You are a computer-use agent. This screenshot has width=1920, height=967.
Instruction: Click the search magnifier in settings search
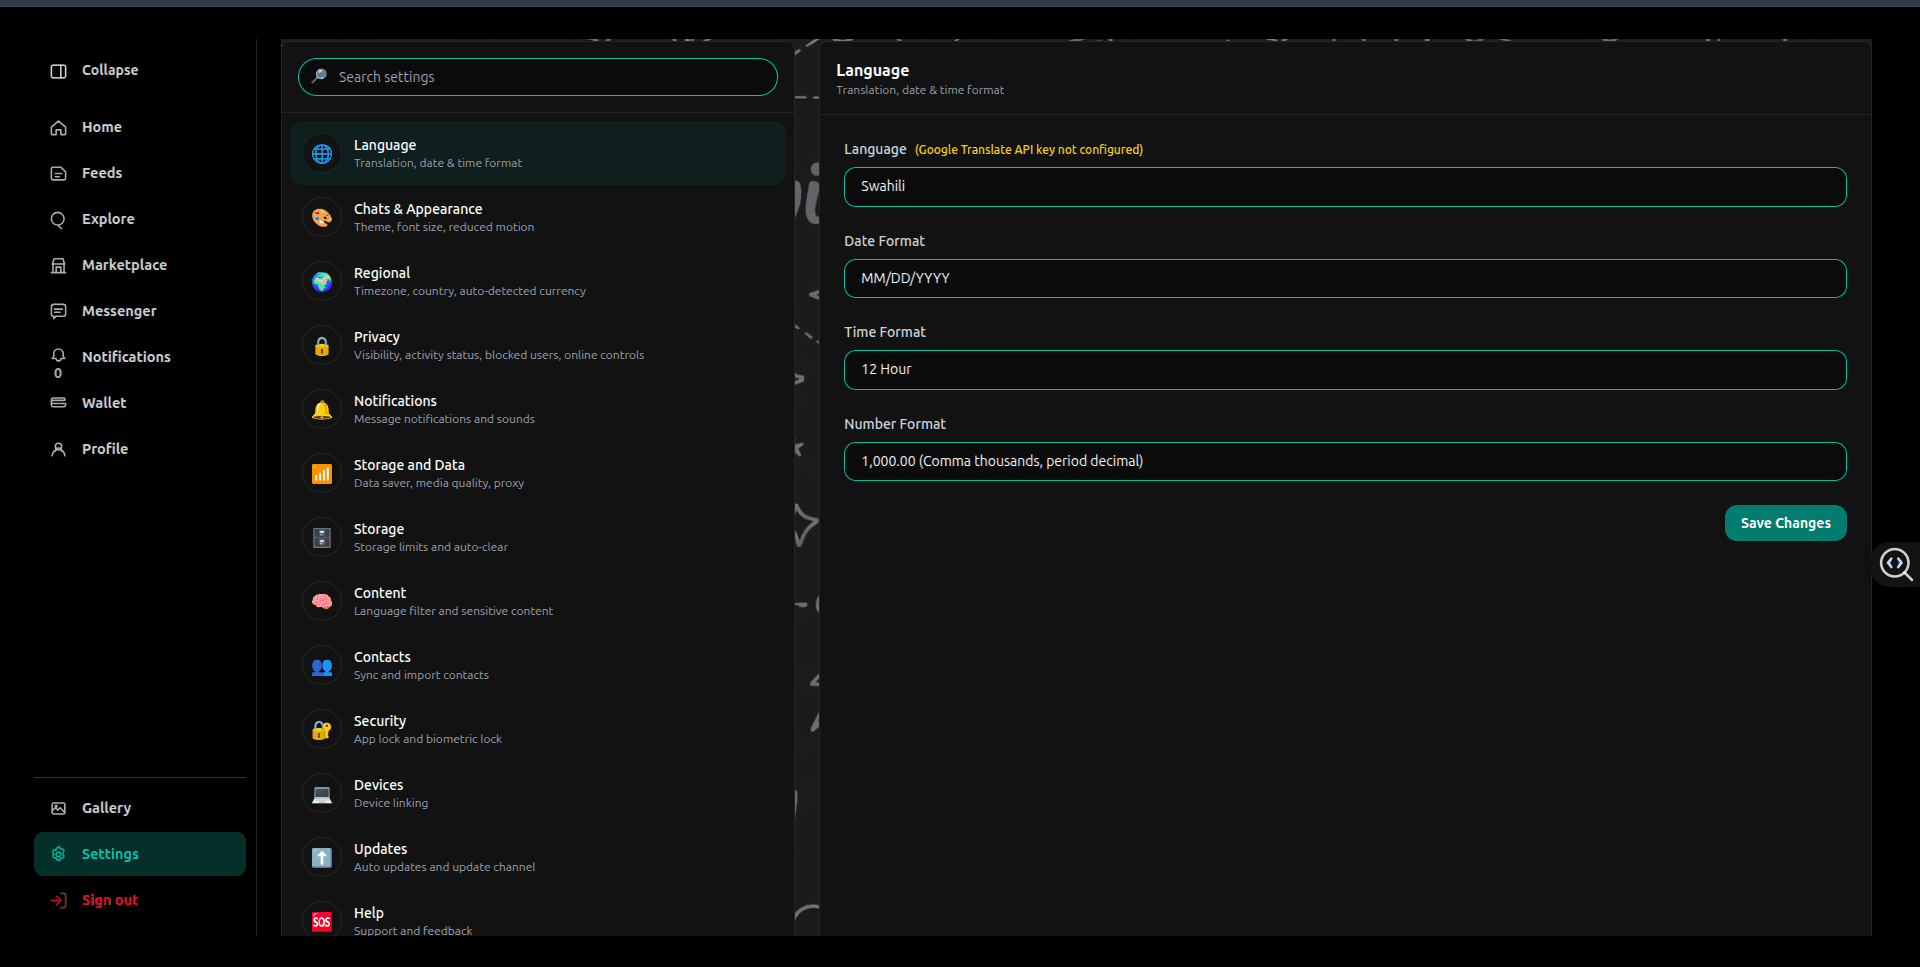[320, 77]
